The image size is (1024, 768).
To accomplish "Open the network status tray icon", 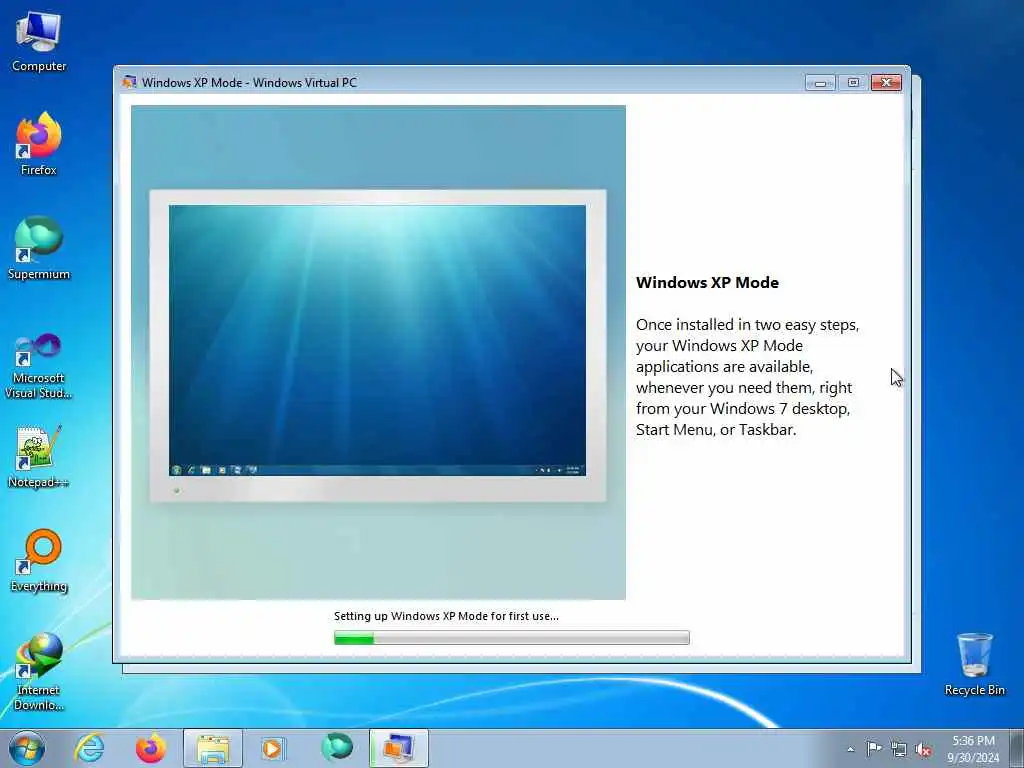I will [x=899, y=749].
